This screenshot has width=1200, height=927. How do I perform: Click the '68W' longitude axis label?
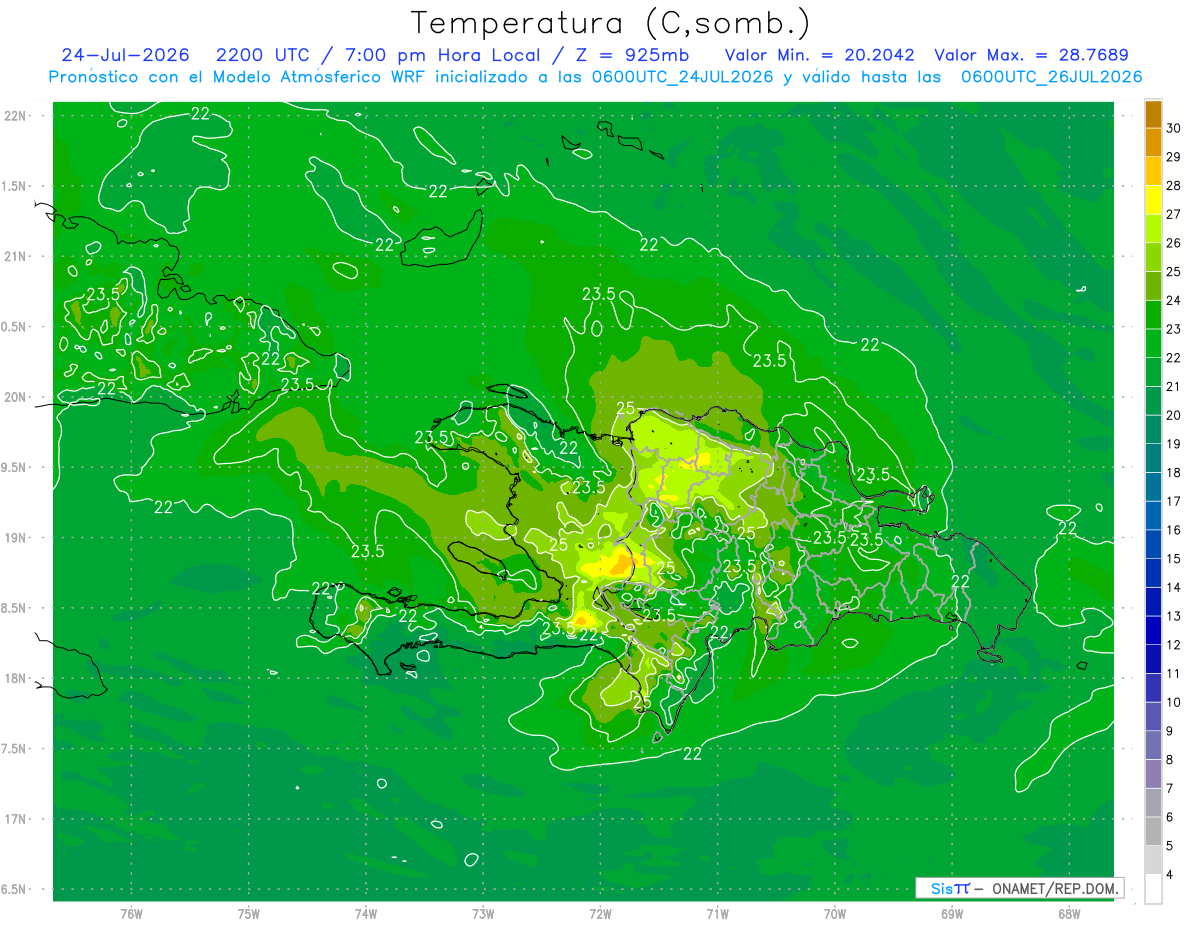point(1068,913)
